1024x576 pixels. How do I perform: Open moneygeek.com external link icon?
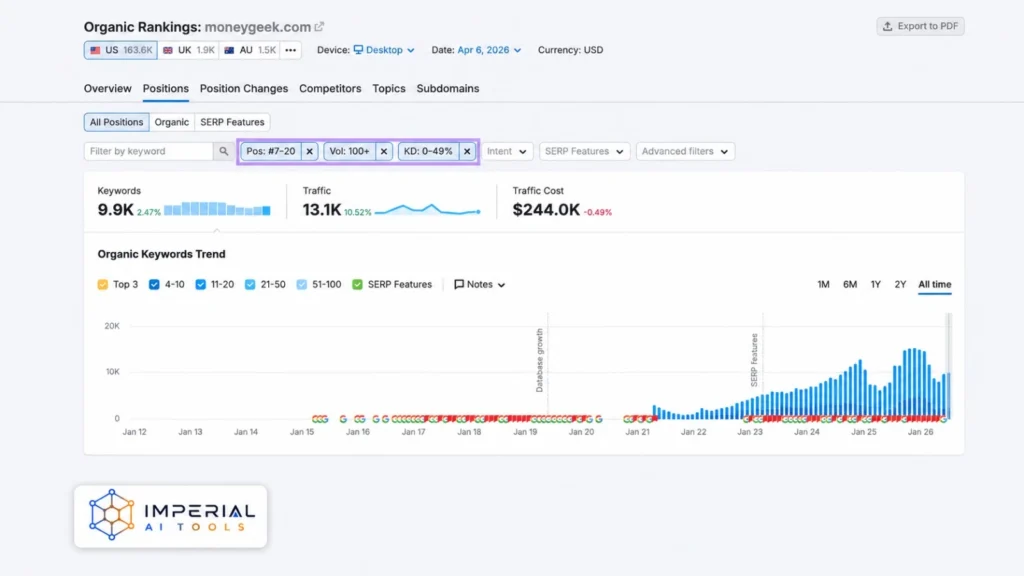click(319, 27)
